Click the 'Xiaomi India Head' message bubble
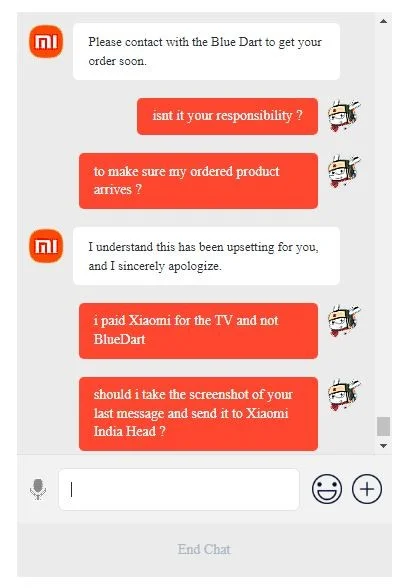418x588 pixels. click(x=198, y=414)
